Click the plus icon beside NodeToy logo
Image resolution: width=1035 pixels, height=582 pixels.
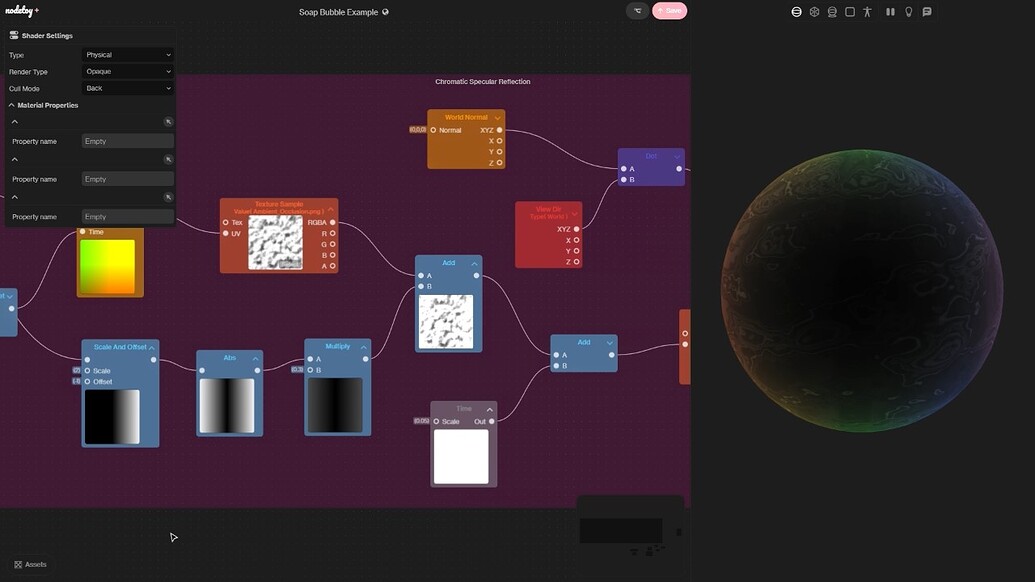(x=37, y=10)
